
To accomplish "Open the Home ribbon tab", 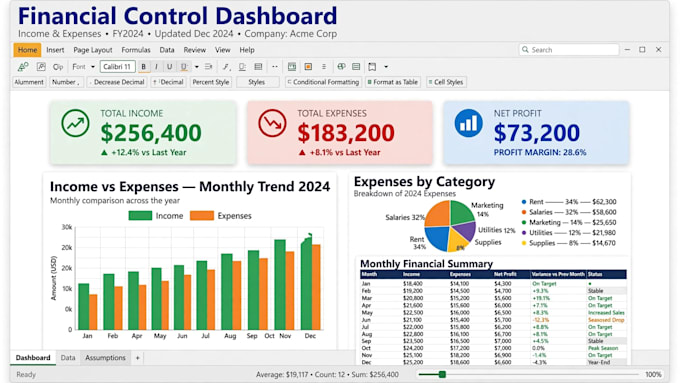I will (x=27, y=50).
